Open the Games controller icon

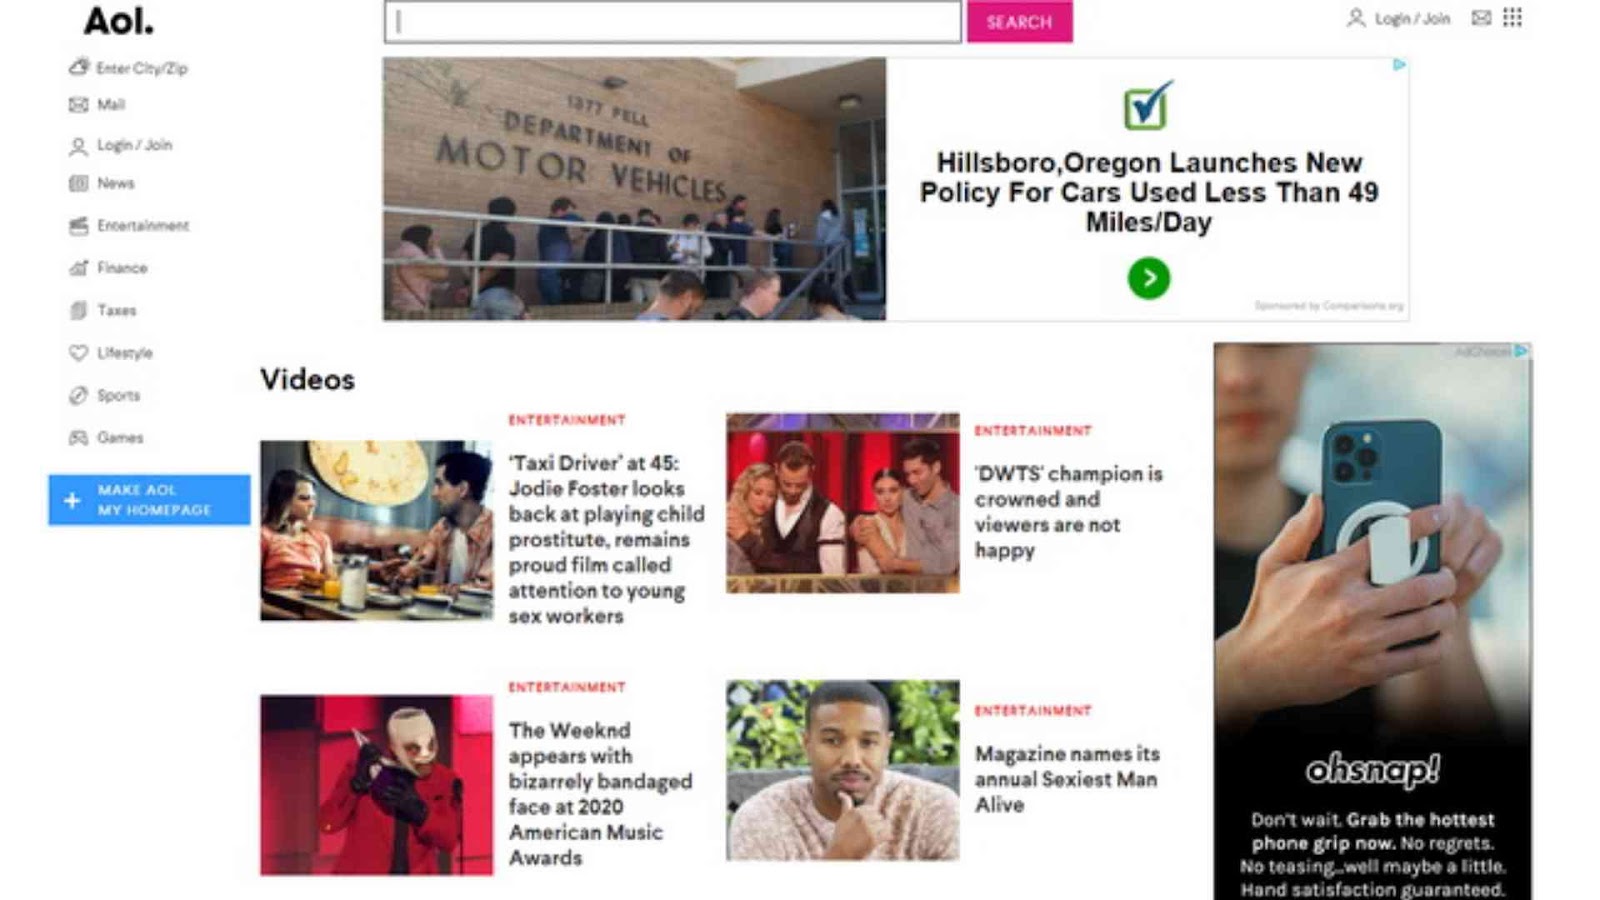[78, 438]
